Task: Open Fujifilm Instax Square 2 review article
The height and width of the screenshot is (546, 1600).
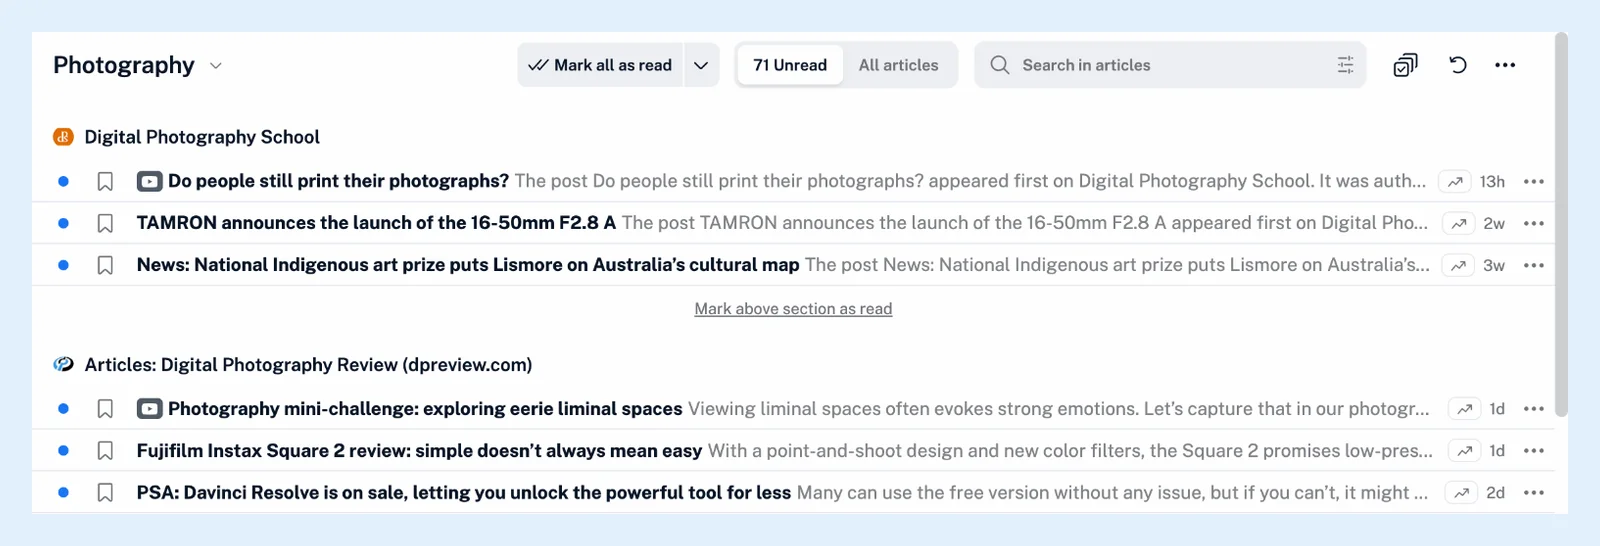Action: [x=419, y=451]
